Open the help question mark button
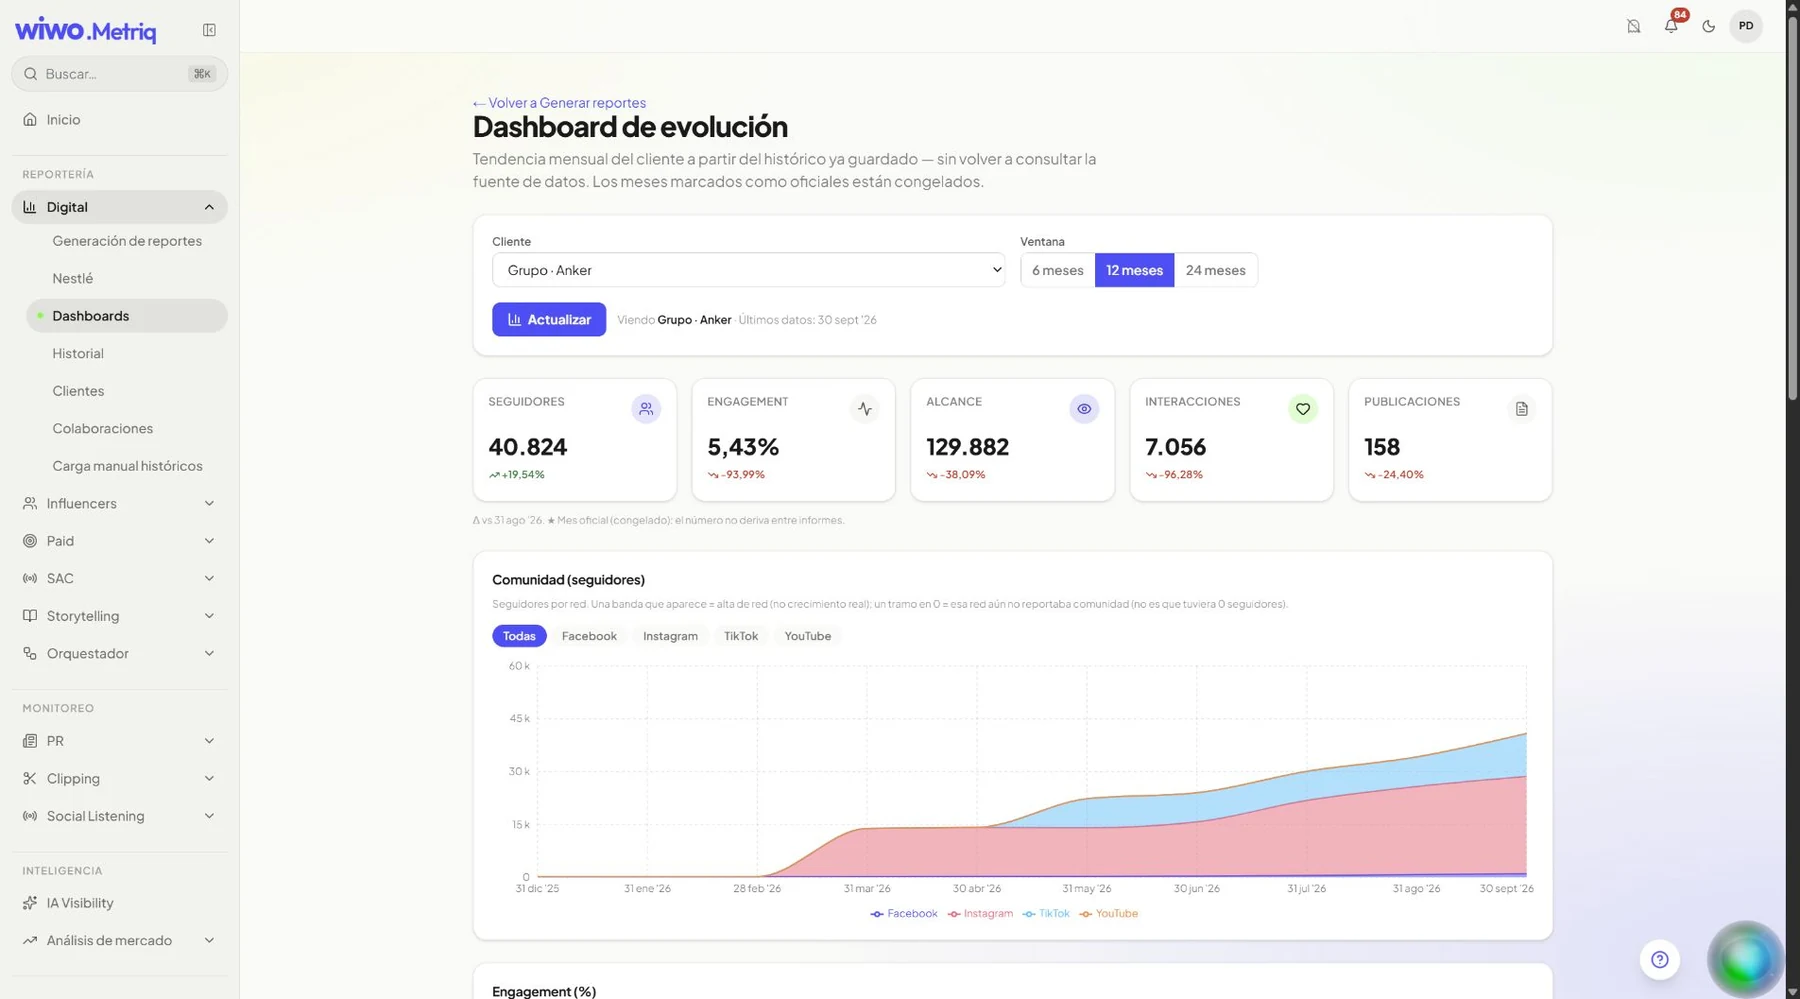Screen dimensions: 1800x999 pos(1660,960)
